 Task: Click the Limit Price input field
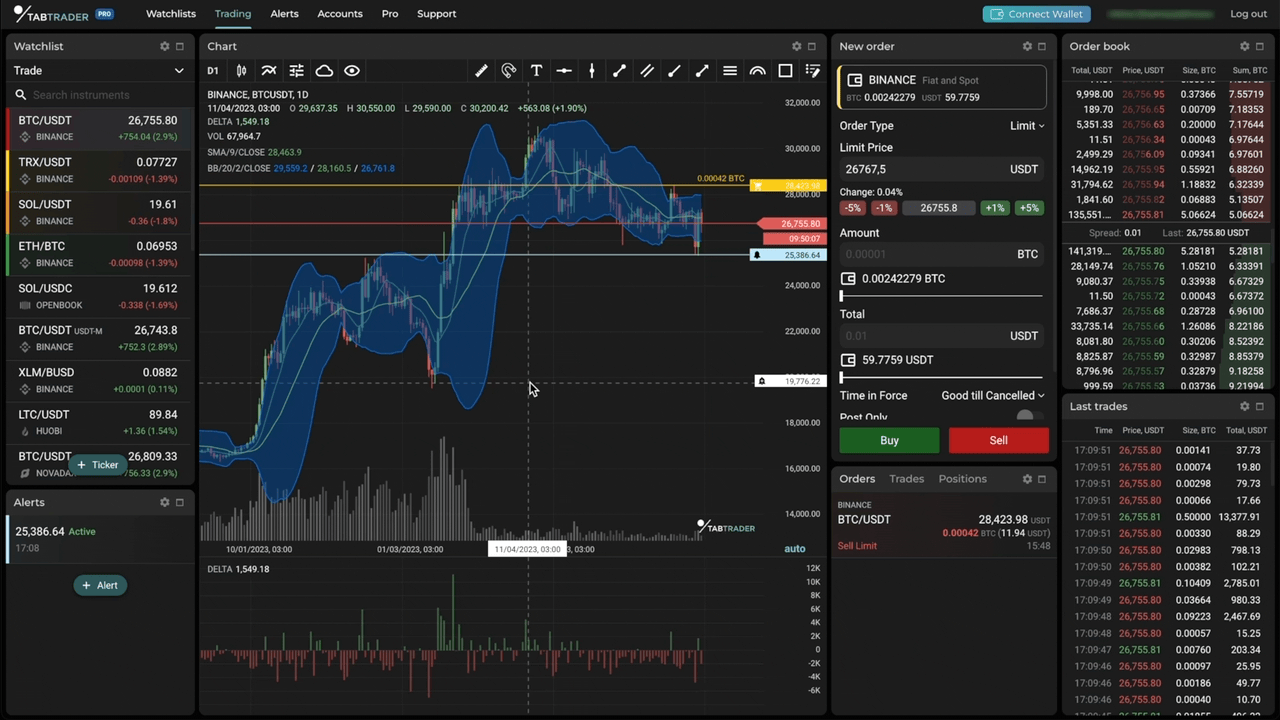point(943,170)
